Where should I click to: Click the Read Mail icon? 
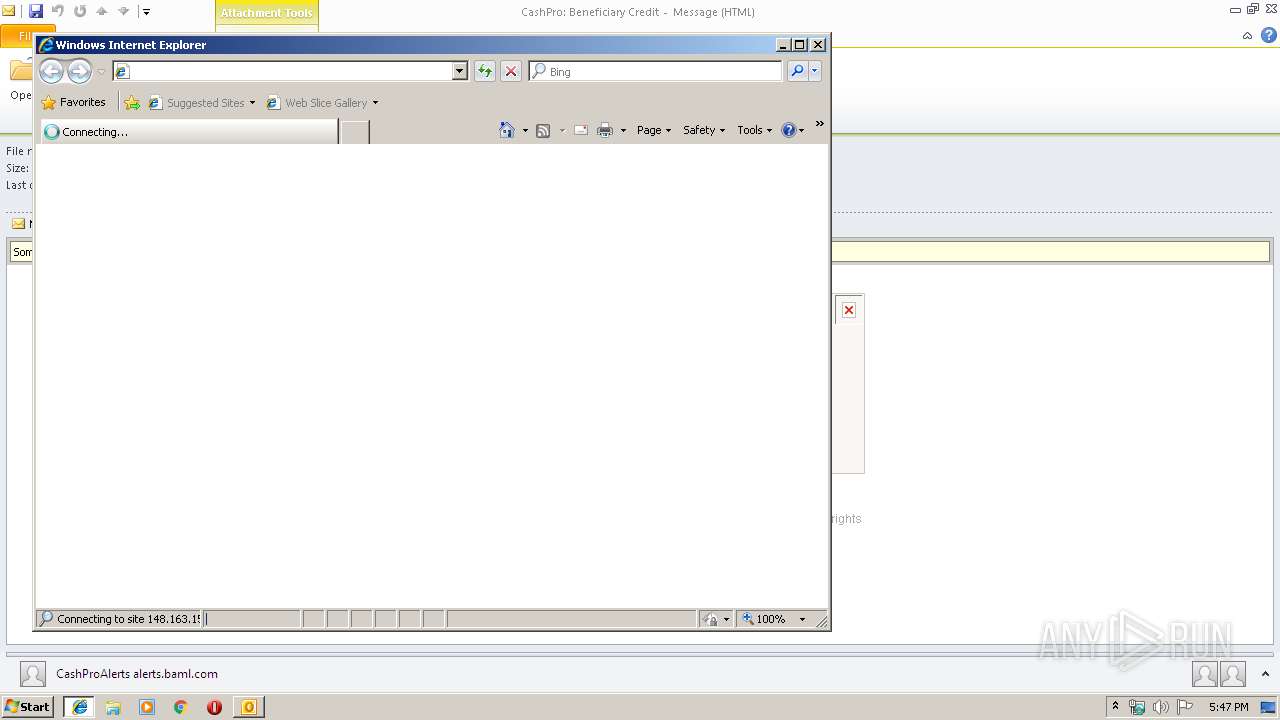pyautogui.click(x=581, y=130)
